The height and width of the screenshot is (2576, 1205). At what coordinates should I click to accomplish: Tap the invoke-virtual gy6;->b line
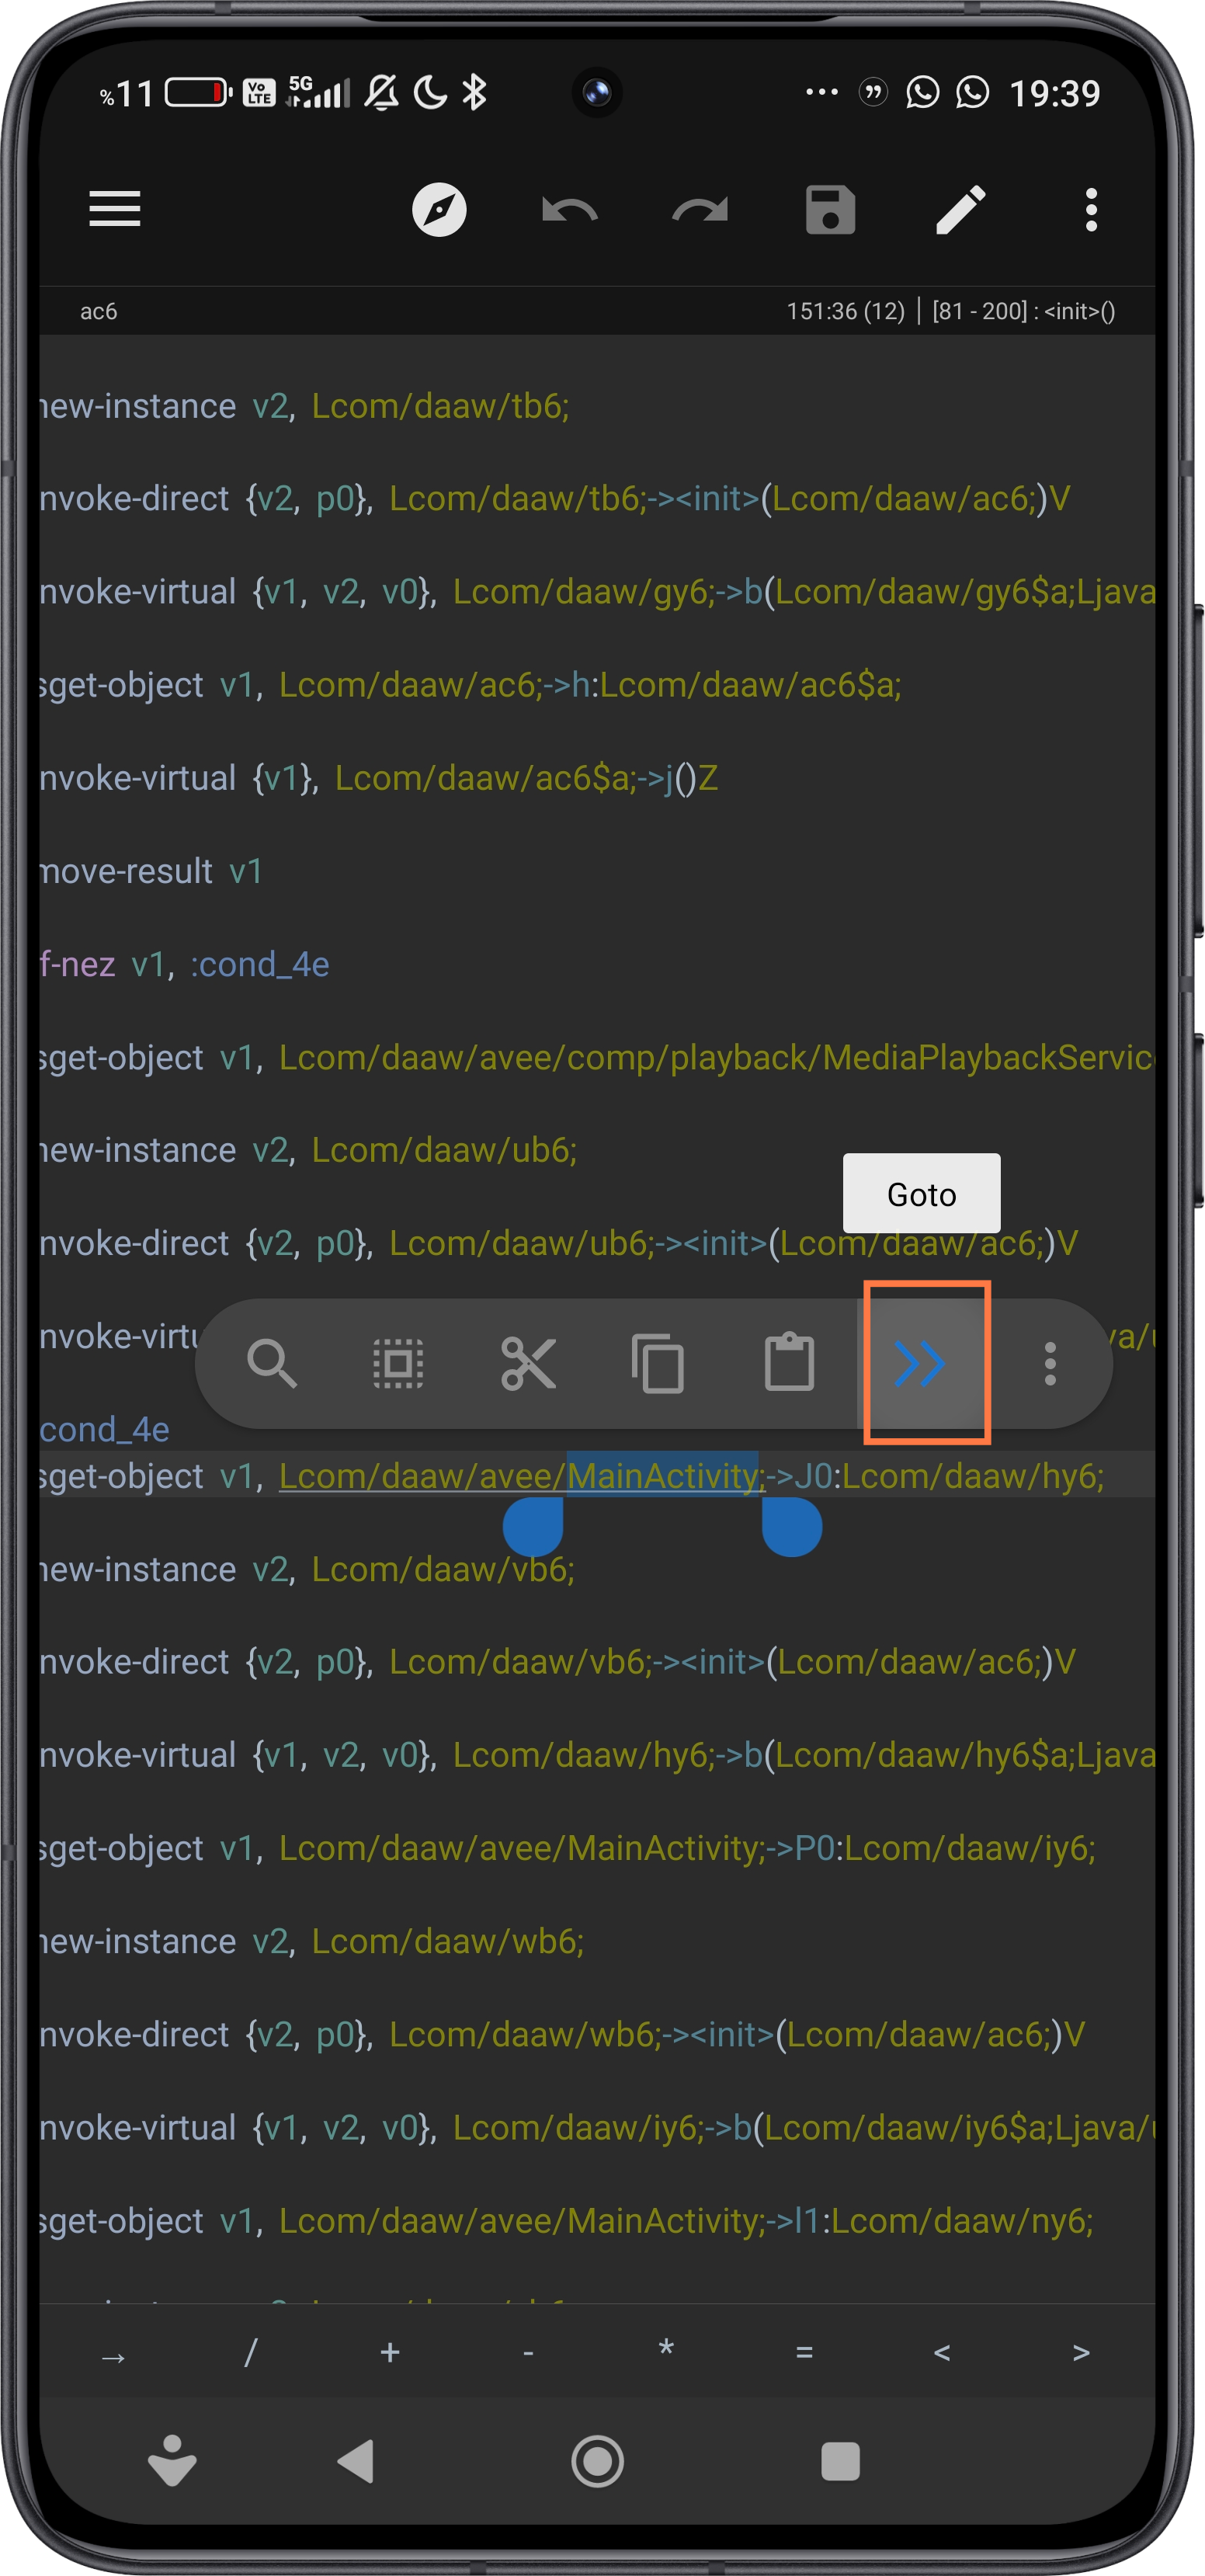pyautogui.click(x=597, y=592)
